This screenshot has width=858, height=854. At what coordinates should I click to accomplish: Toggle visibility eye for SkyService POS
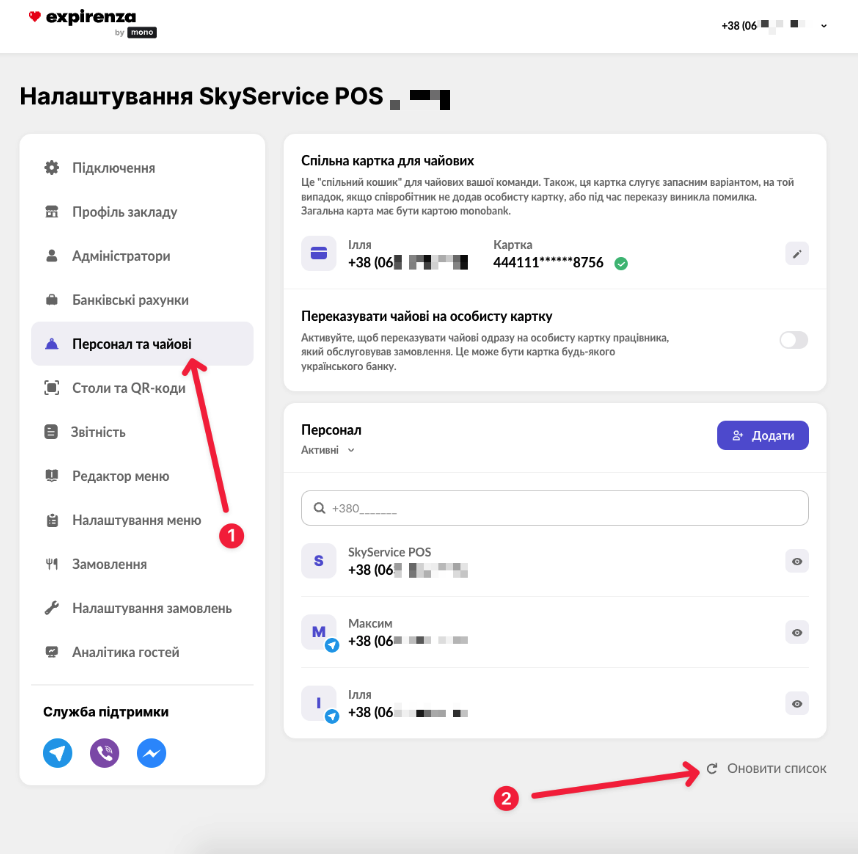[x=796, y=562]
